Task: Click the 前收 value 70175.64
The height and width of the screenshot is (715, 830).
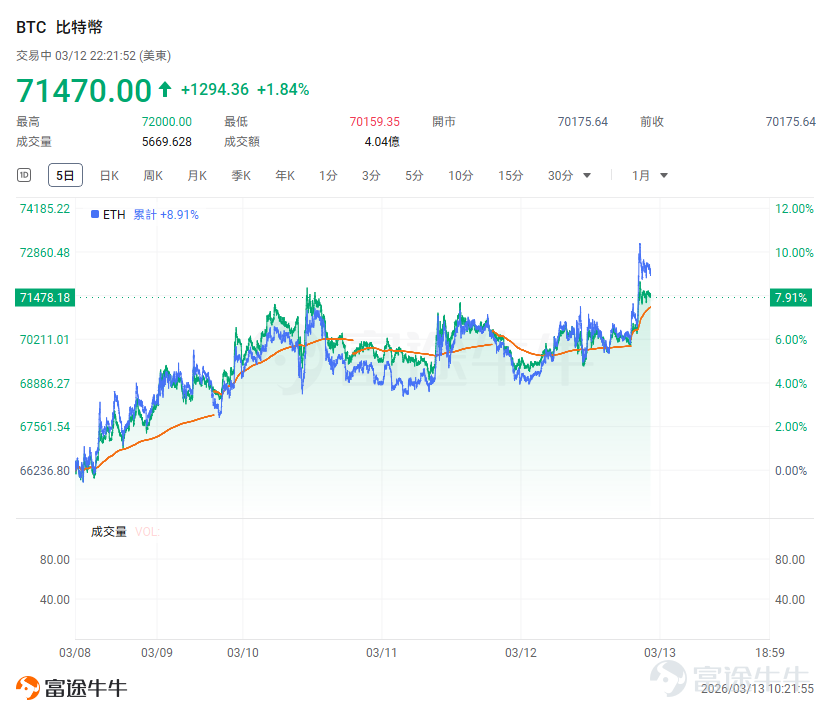Action: [x=791, y=122]
